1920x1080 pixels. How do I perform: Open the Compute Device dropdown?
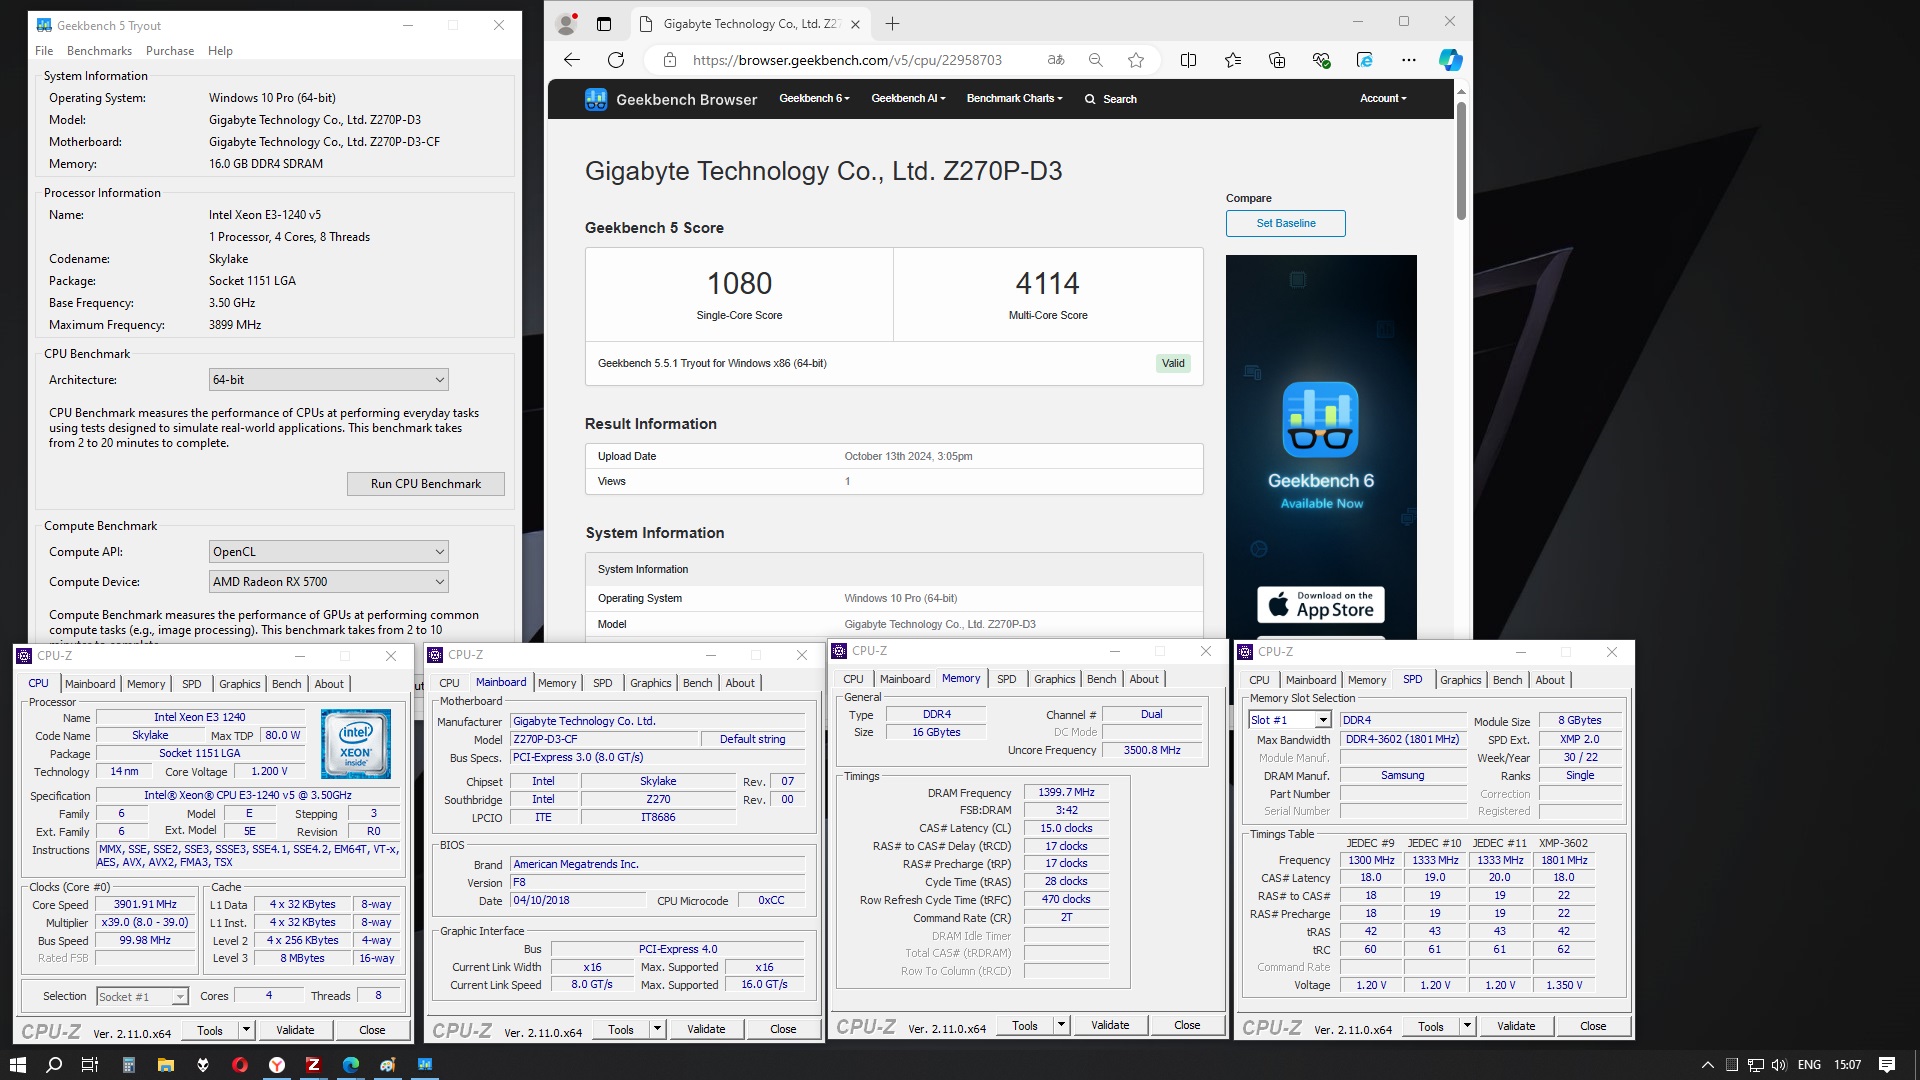[x=329, y=582]
